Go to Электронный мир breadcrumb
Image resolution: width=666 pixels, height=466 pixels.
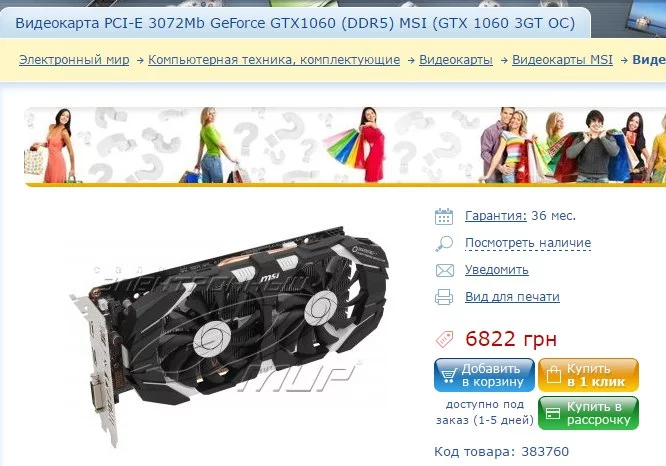(74, 60)
